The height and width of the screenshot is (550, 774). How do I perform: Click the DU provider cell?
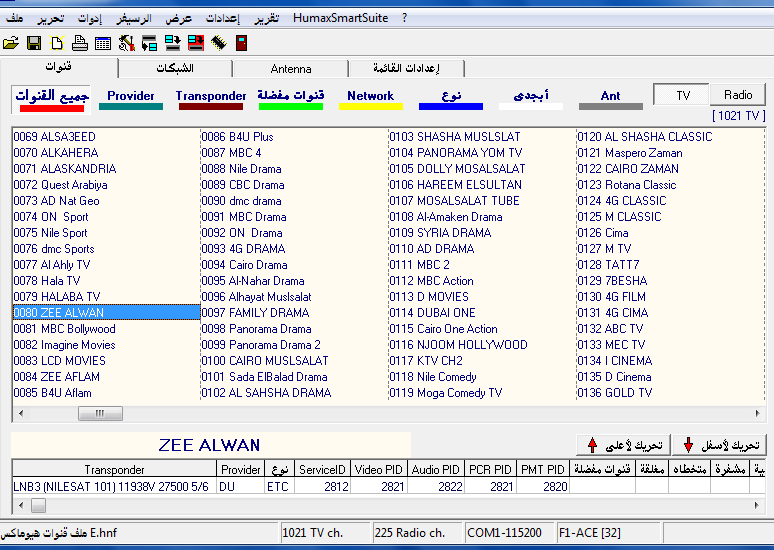tap(241, 486)
